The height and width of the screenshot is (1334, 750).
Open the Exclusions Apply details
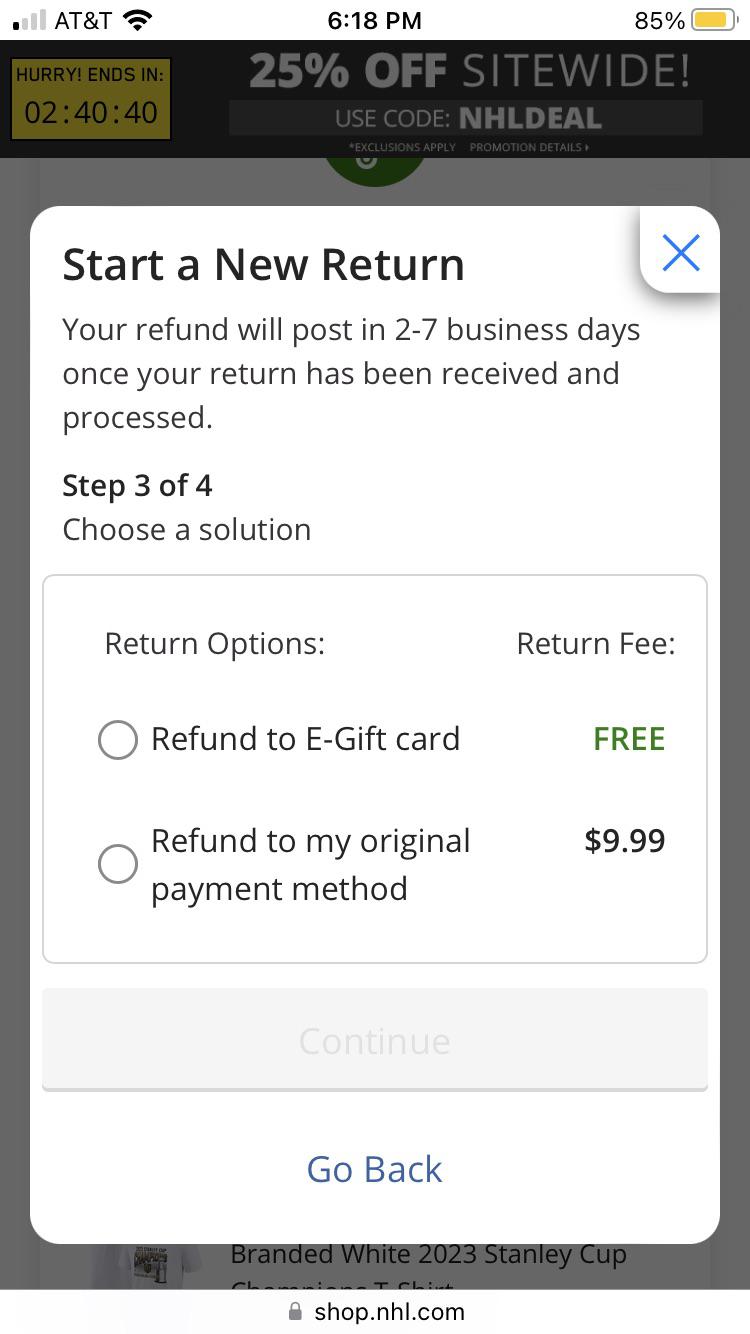point(401,146)
